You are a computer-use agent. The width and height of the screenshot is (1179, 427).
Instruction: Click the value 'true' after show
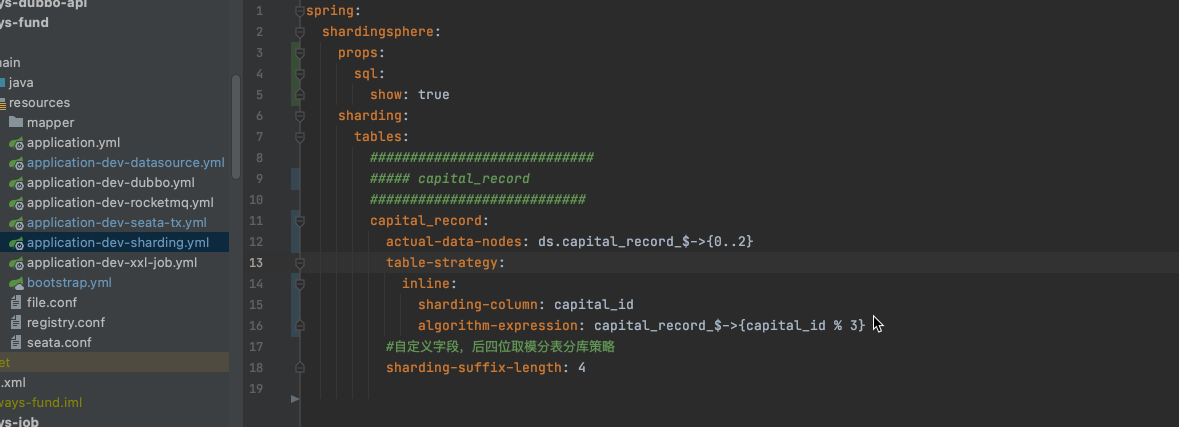(433, 95)
